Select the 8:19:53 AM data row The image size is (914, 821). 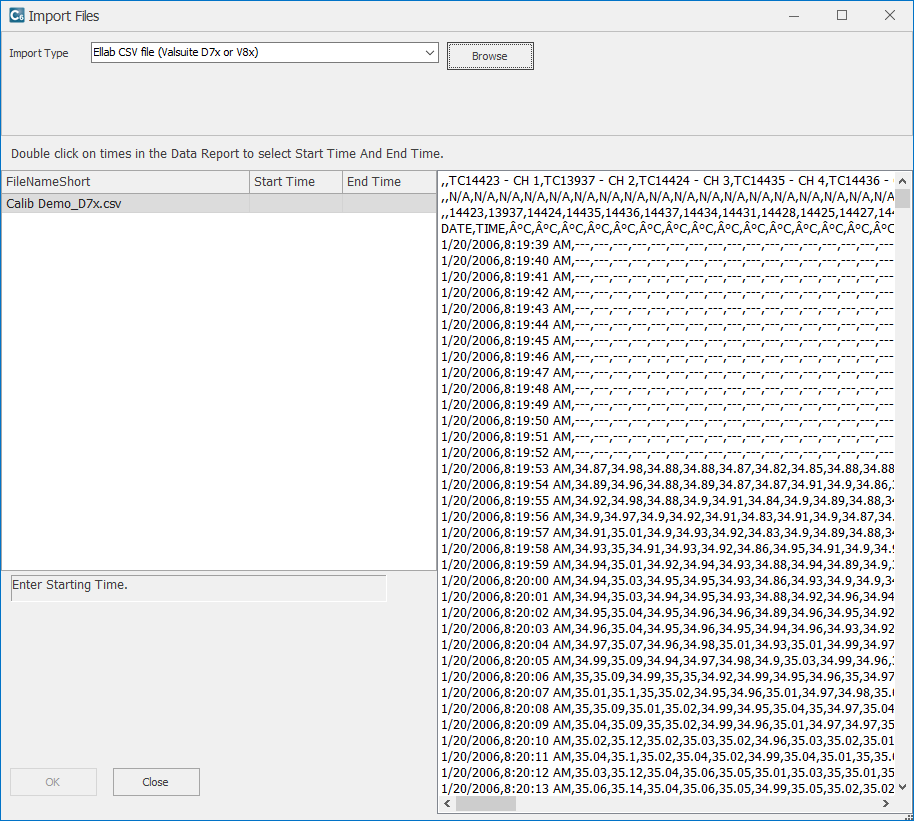667,469
